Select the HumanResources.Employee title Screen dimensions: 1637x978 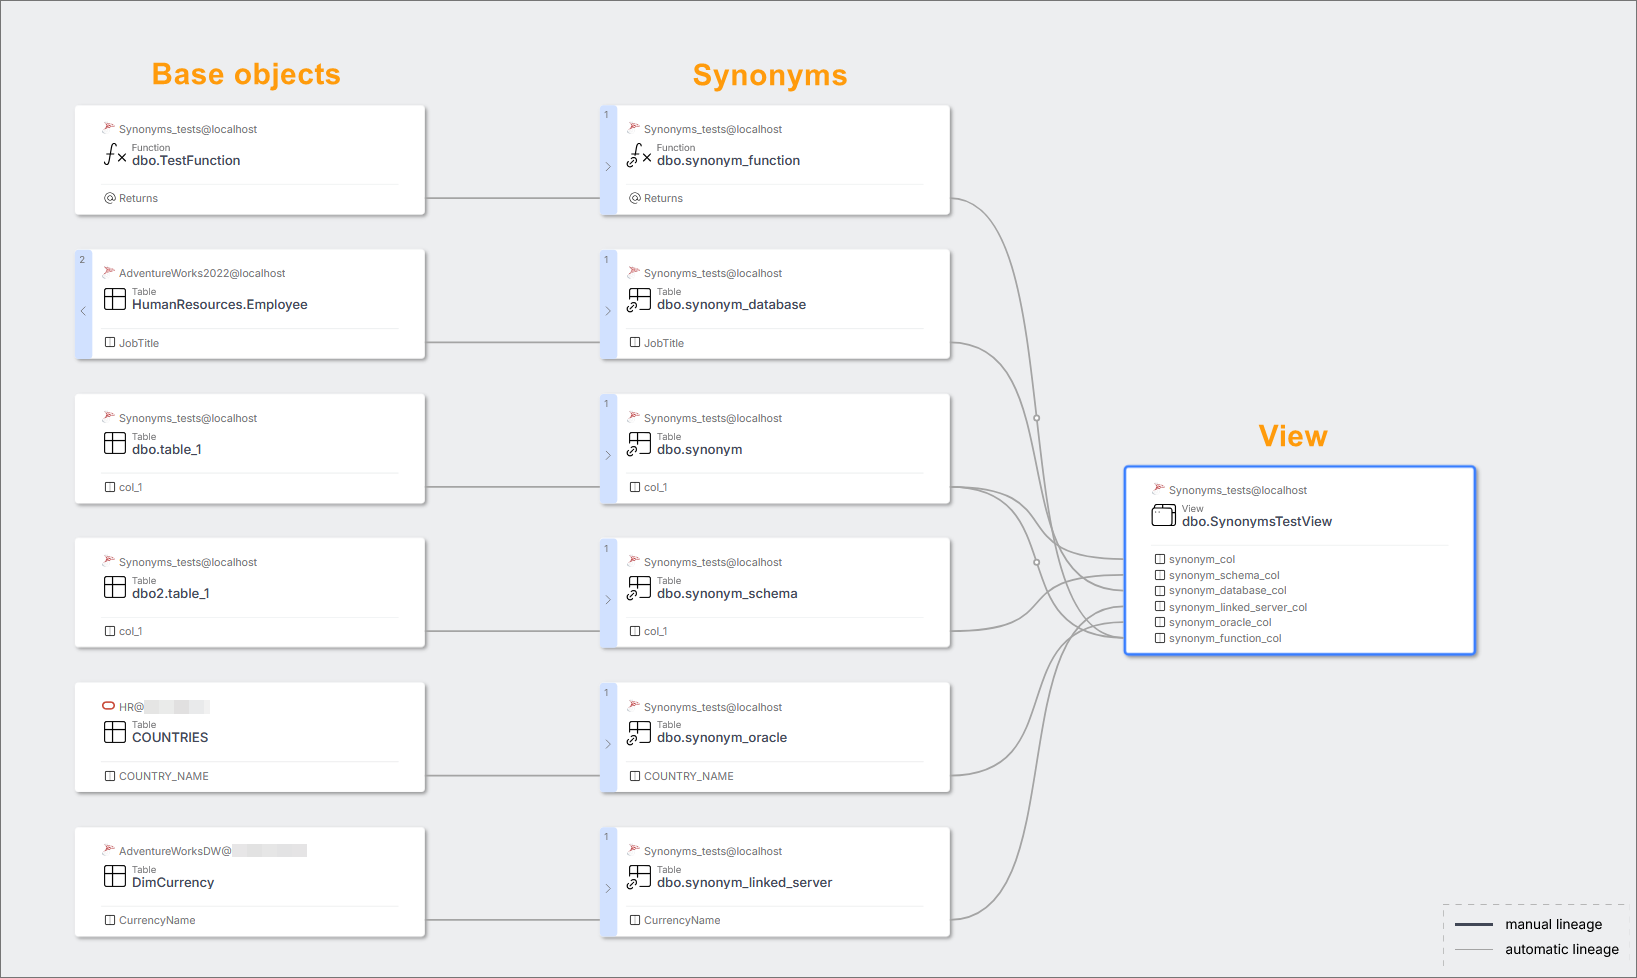pos(220,304)
